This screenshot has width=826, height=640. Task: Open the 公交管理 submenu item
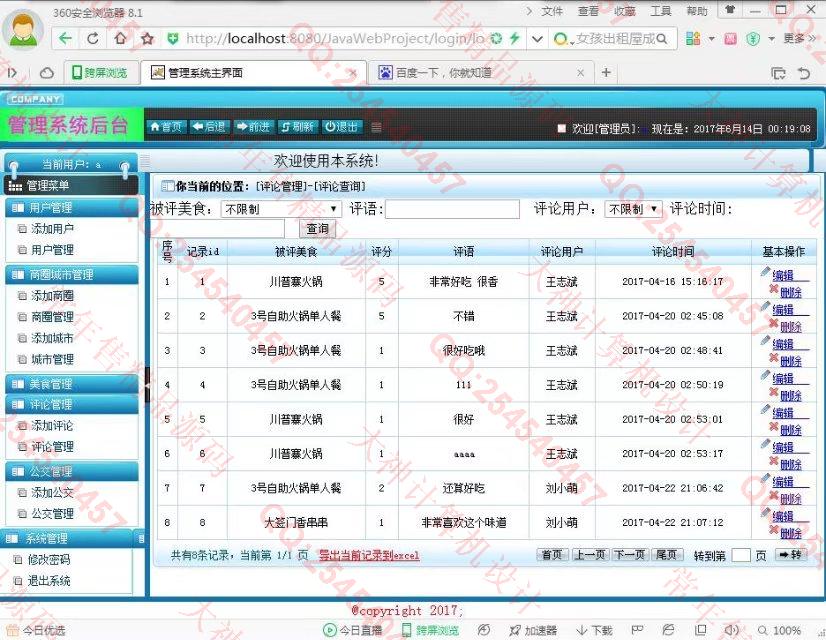52,514
